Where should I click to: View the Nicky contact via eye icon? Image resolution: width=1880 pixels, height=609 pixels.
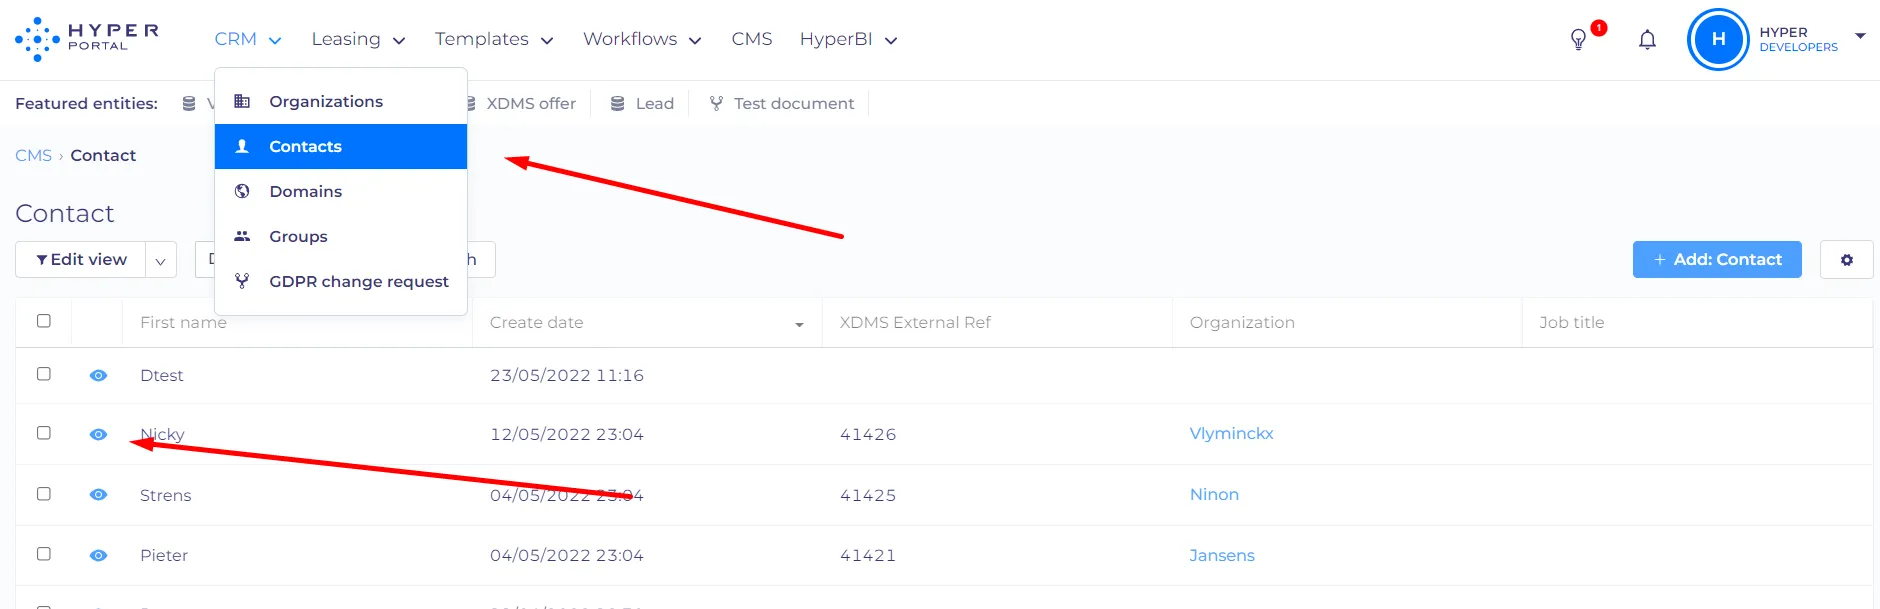click(98, 435)
